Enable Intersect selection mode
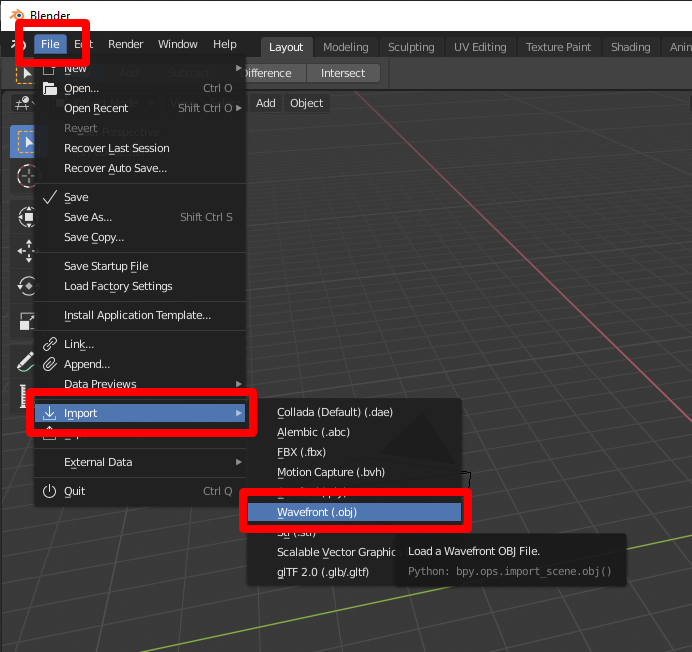Screen dimensions: 692x652 pos(343,73)
